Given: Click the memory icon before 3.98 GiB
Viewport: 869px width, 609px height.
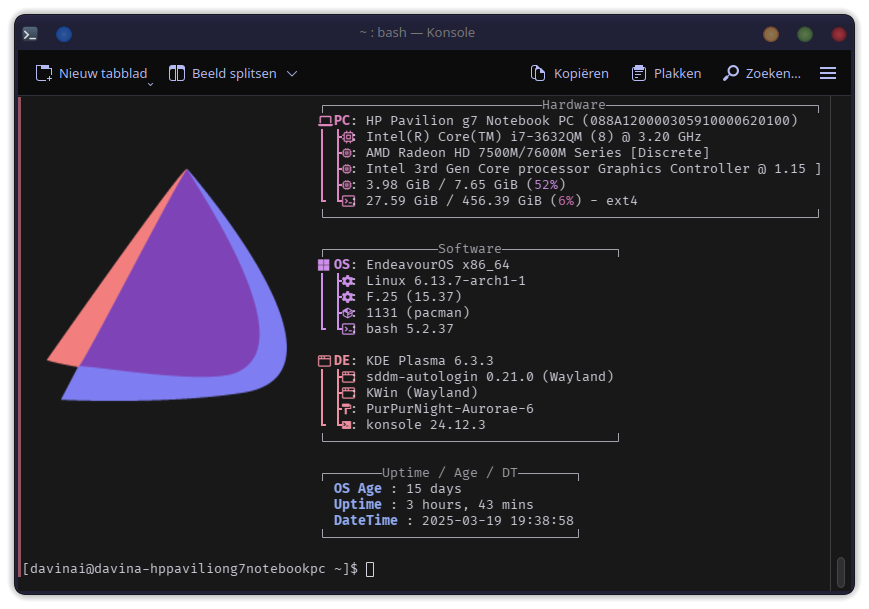Looking at the screenshot, I should point(347,185).
